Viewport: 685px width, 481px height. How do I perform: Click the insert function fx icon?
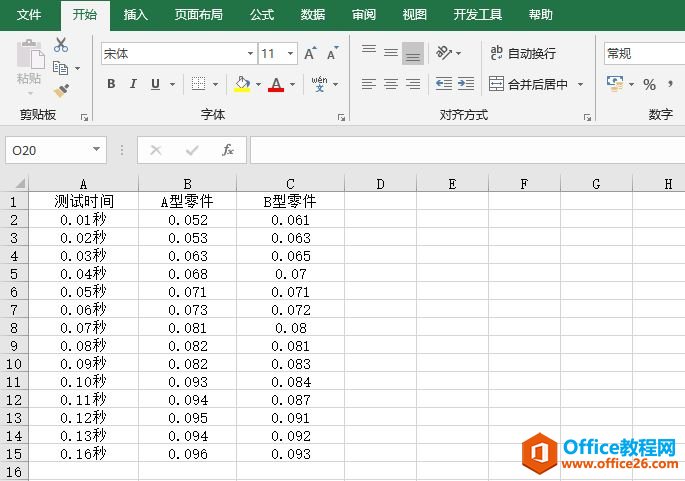[x=228, y=150]
